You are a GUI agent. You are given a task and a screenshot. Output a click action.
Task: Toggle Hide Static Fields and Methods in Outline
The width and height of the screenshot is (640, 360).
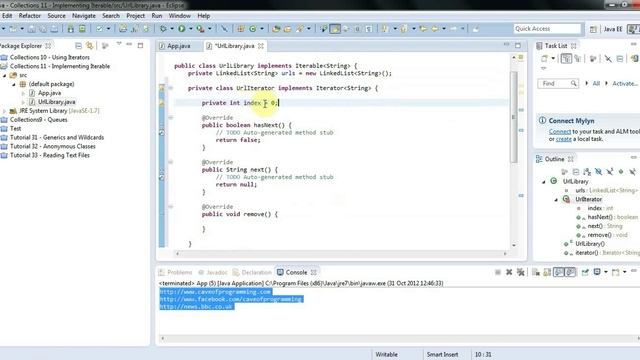610,172
